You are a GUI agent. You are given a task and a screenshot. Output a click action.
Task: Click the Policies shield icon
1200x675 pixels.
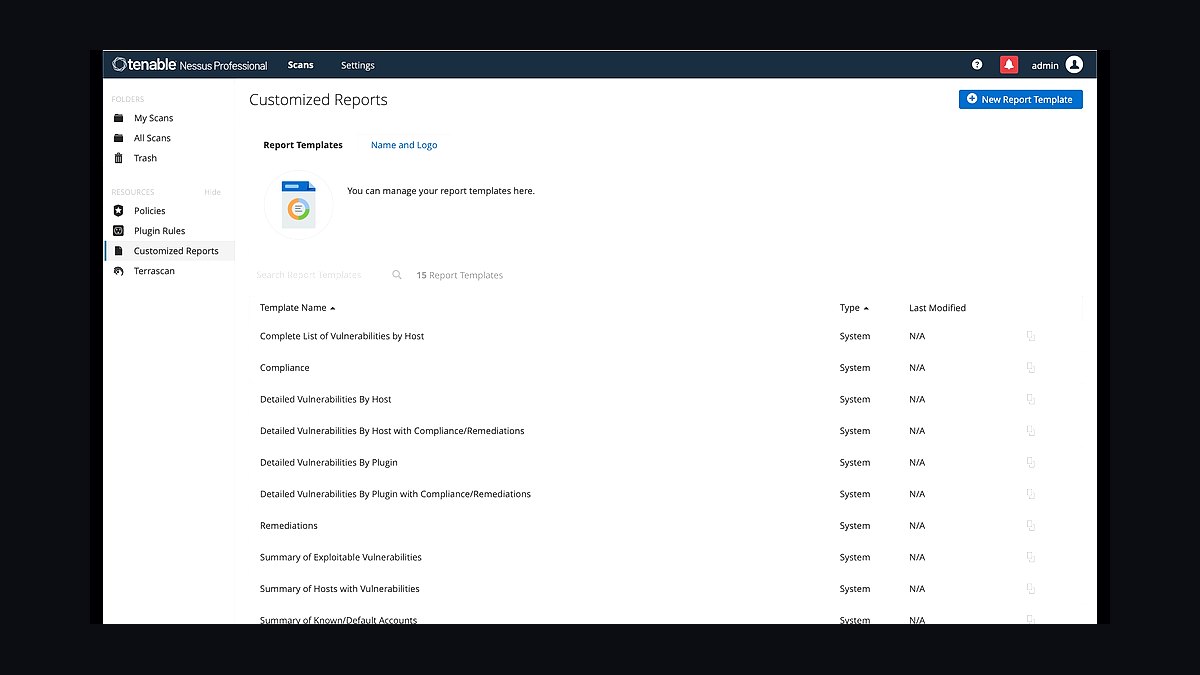point(119,211)
